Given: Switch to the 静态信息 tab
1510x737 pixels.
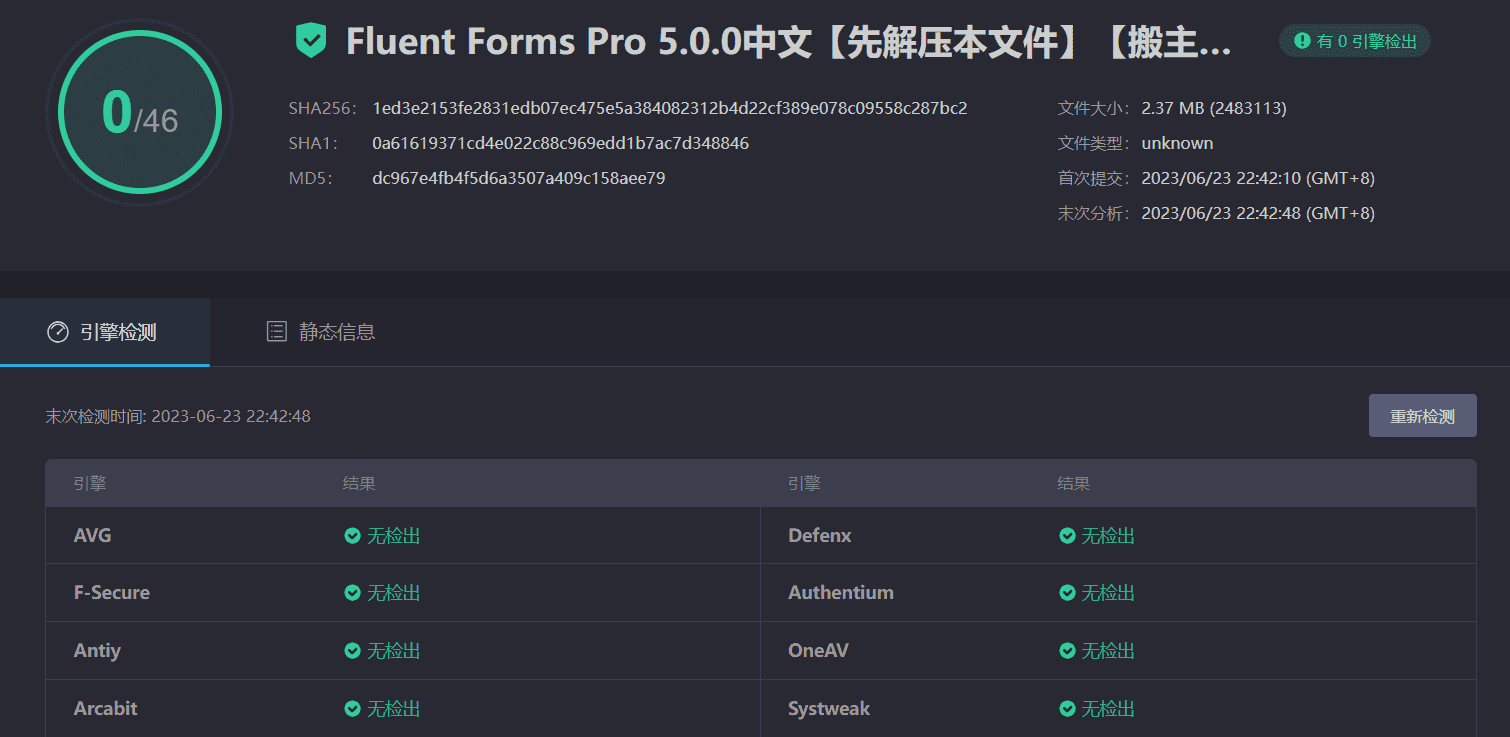Looking at the screenshot, I should 321,332.
